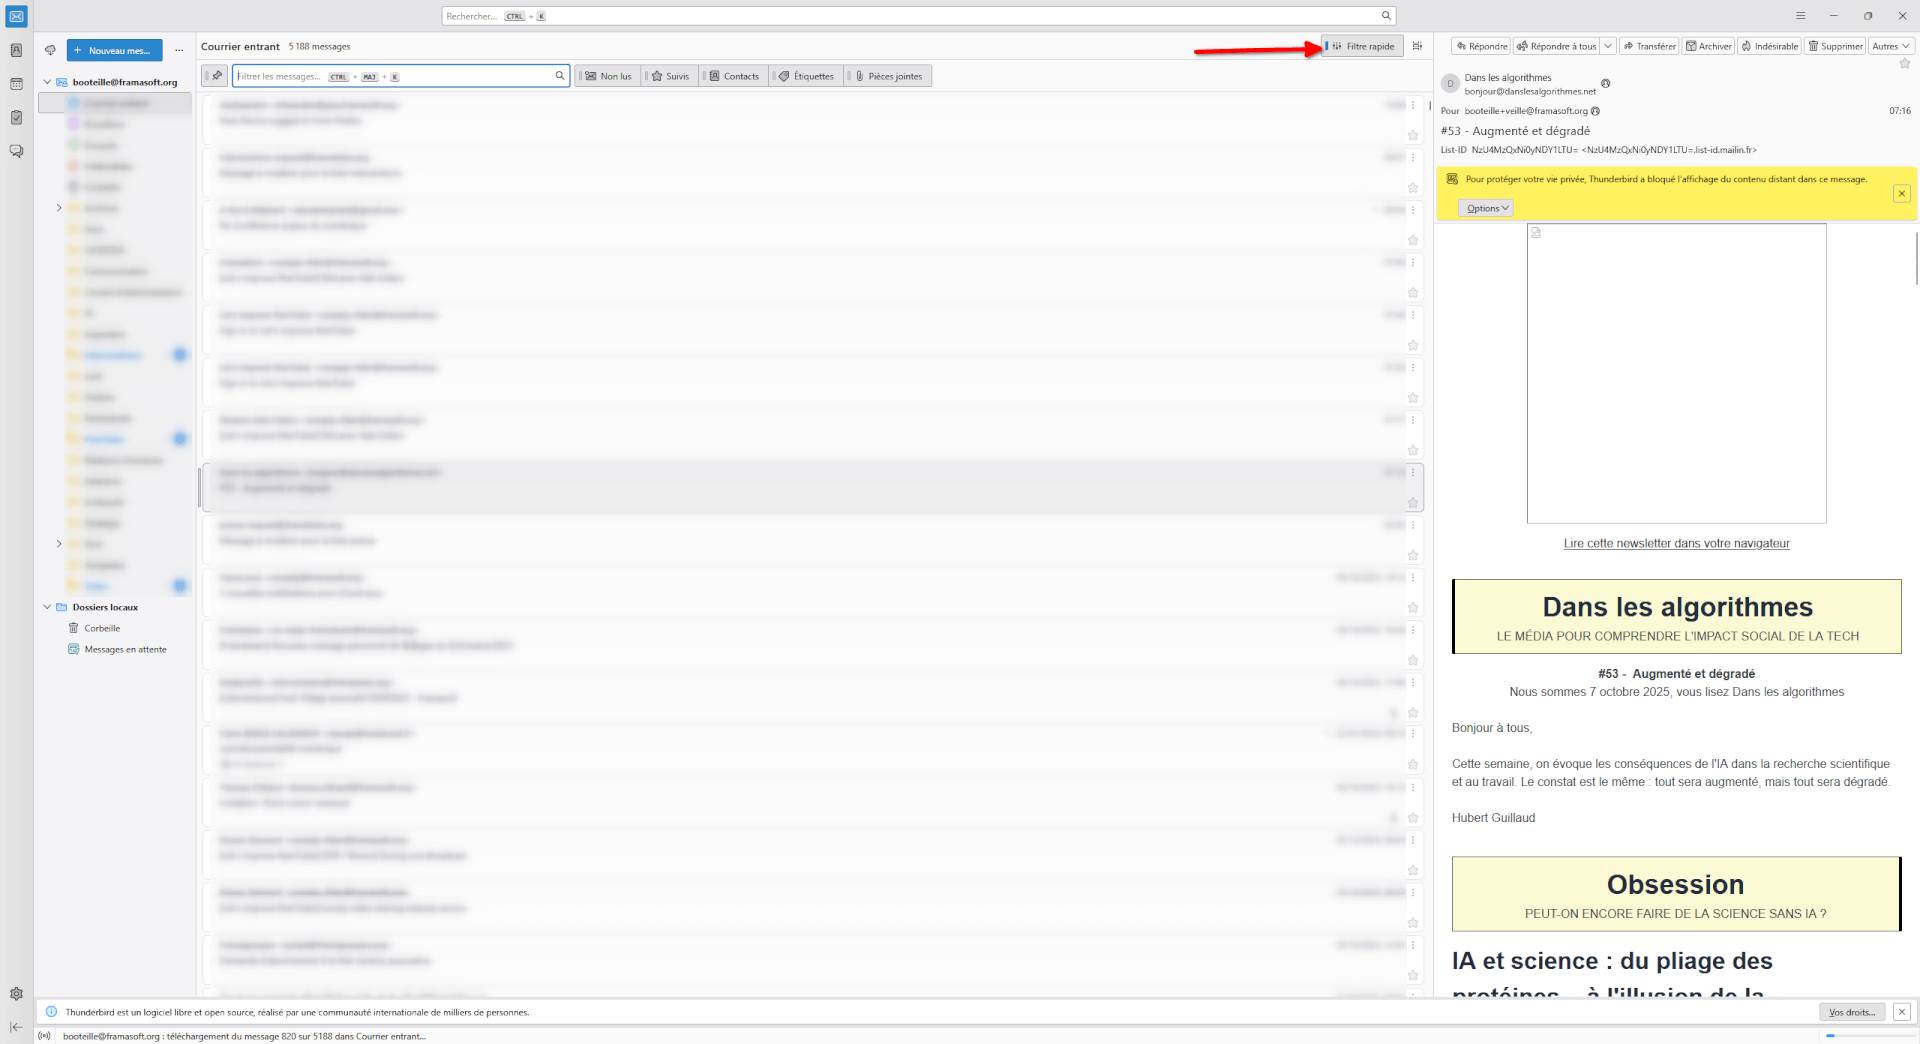Toggle the Pièces jointes quick filter
1920x1044 pixels.
(889, 76)
